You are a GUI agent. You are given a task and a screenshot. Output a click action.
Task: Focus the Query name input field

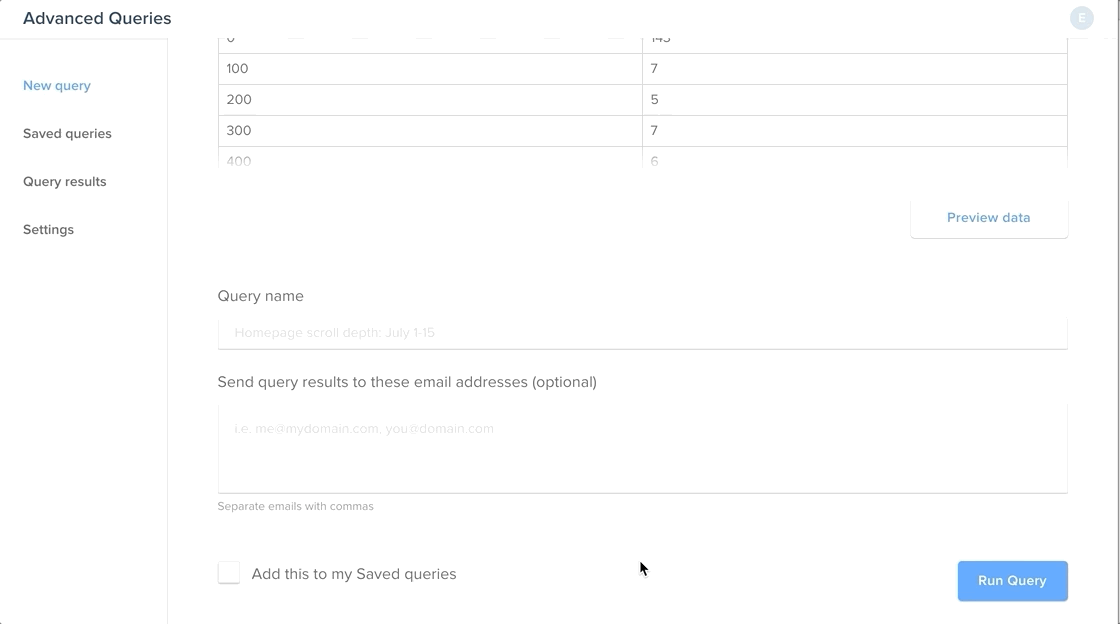point(642,333)
